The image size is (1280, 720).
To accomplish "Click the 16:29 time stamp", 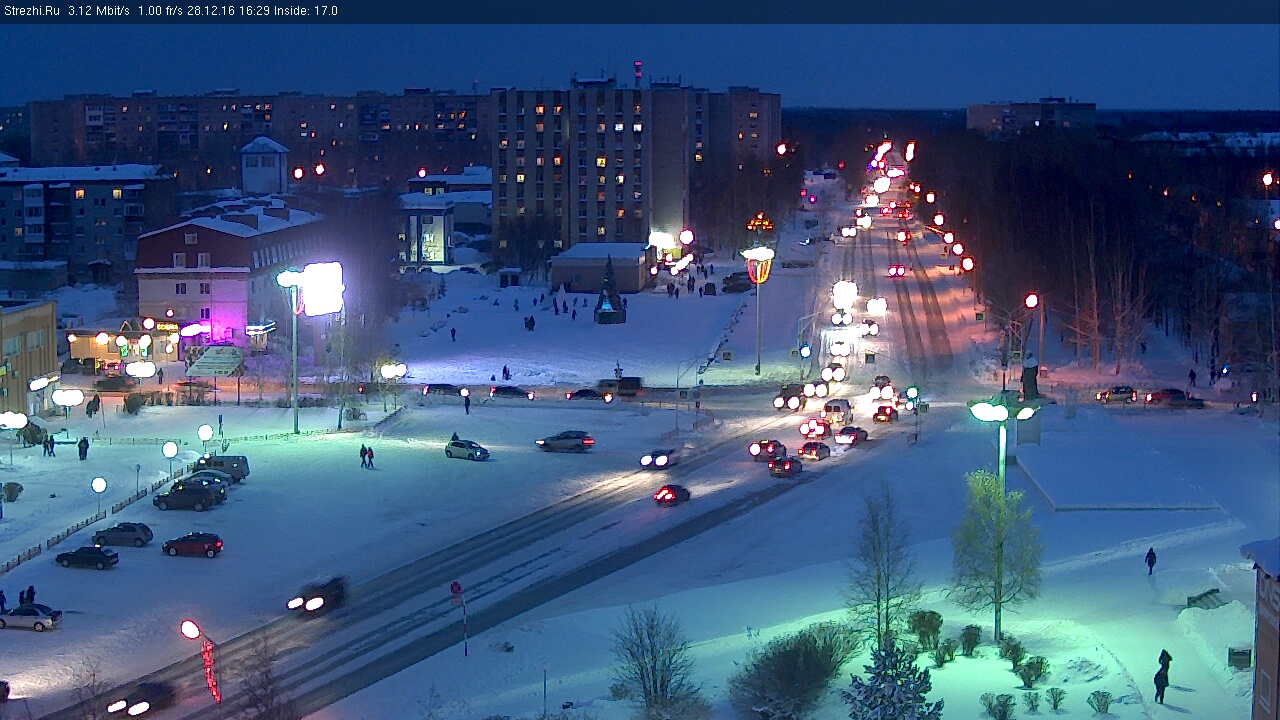I will pos(255,11).
